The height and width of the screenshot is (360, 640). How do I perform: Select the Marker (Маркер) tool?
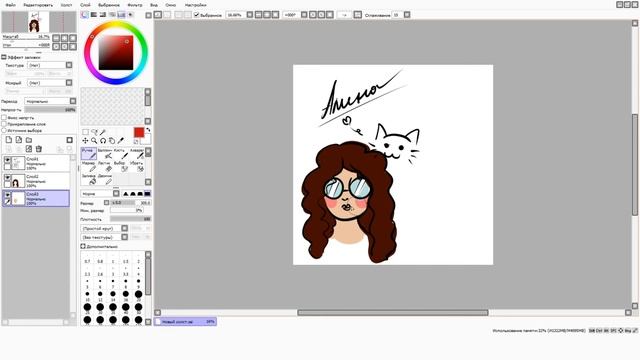(x=89, y=166)
